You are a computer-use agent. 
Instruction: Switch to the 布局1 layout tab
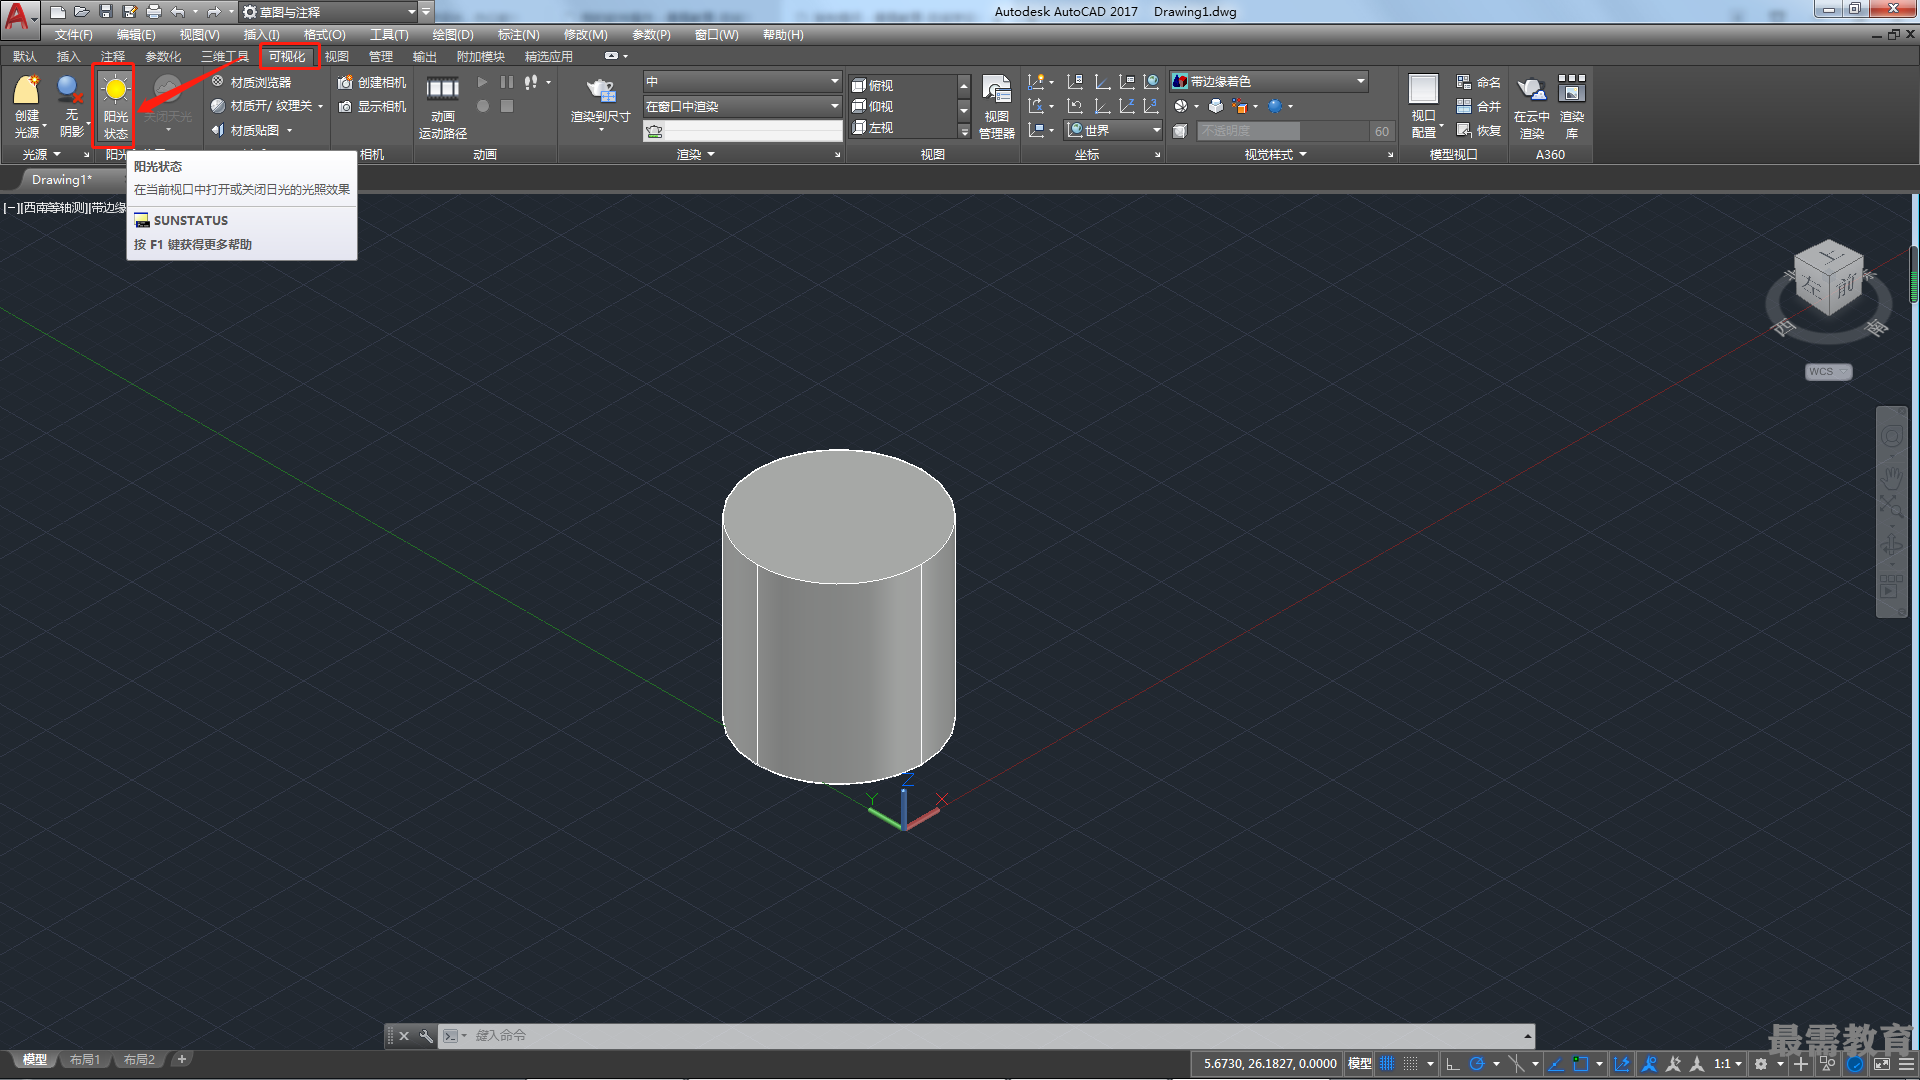[x=85, y=1060]
